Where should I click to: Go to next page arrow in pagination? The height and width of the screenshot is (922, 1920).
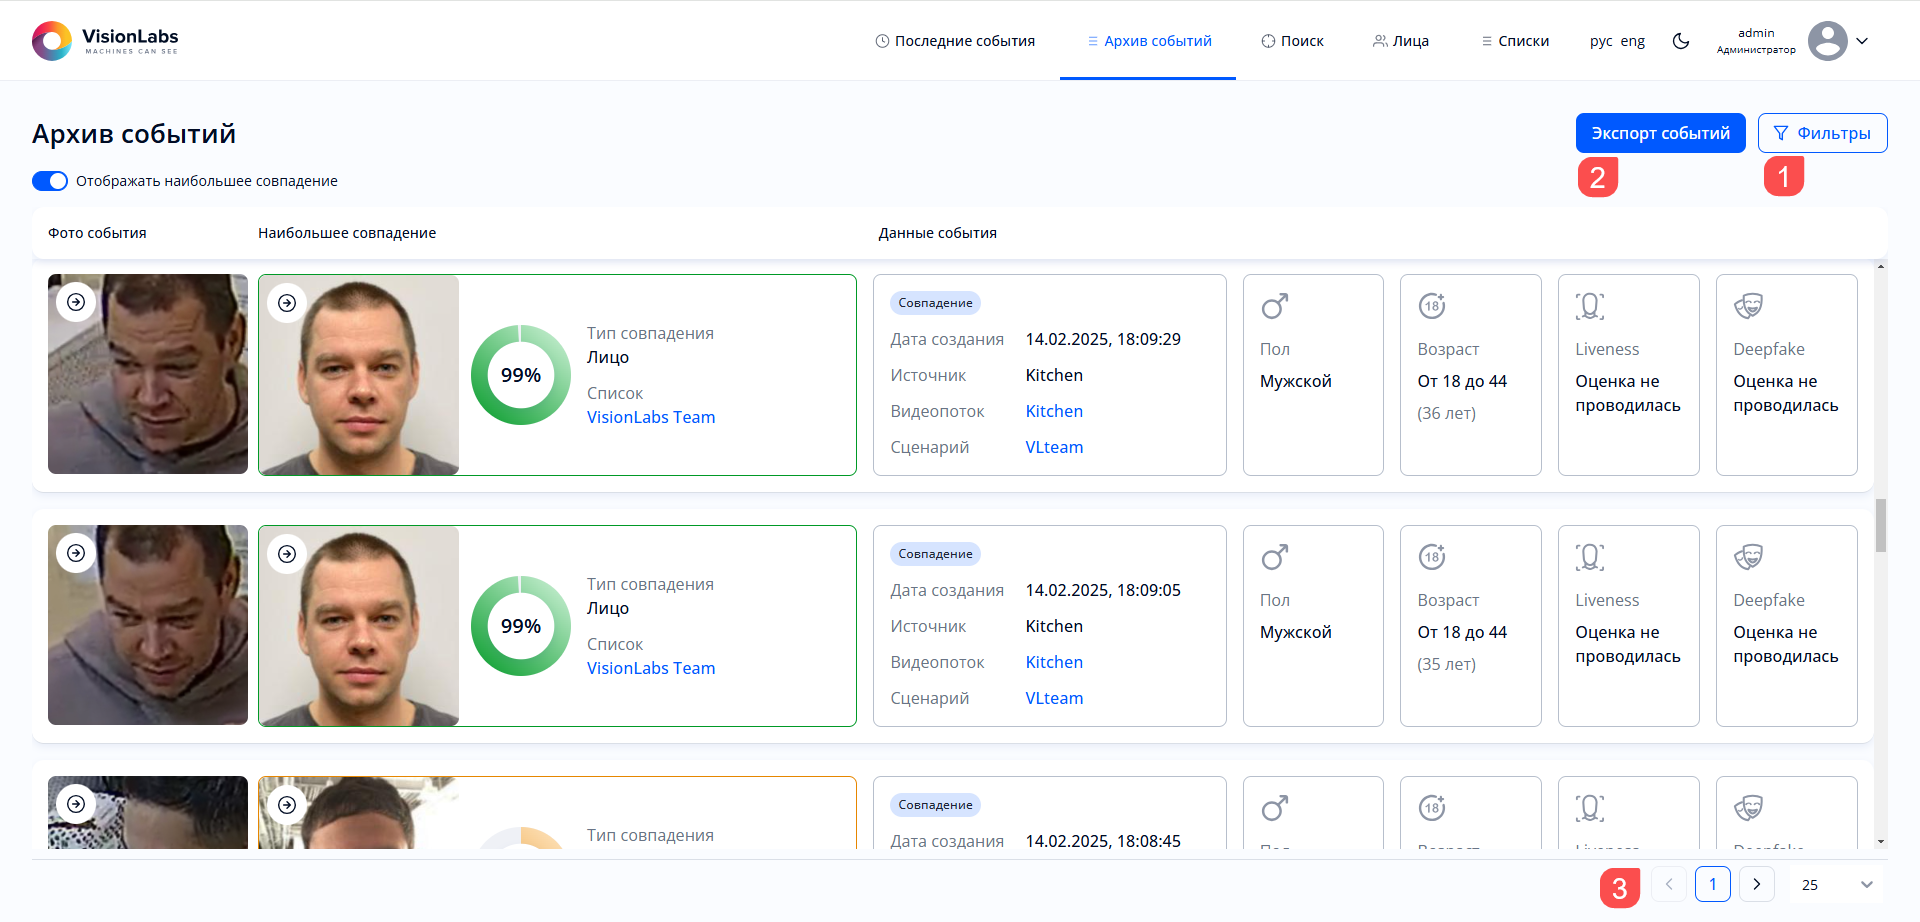pyautogui.click(x=1757, y=884)
